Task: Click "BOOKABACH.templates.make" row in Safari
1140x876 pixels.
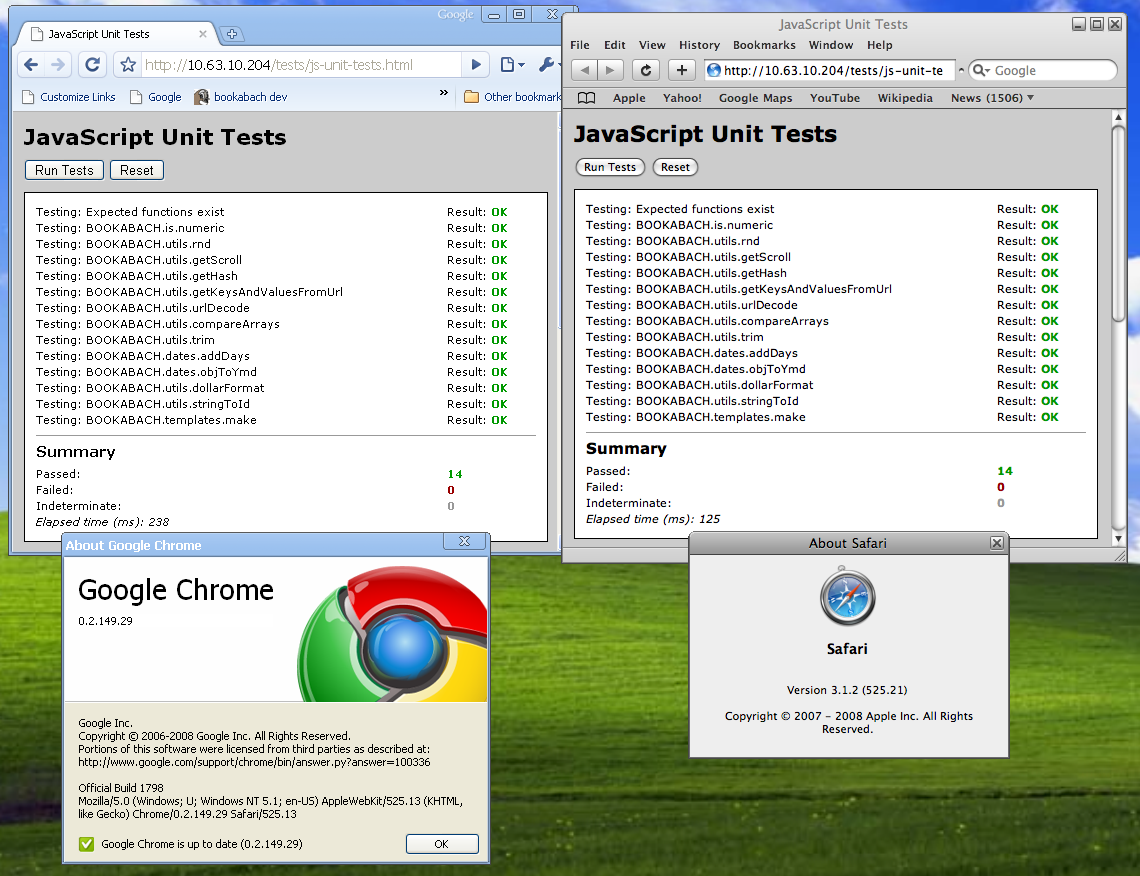Action: 822,417
